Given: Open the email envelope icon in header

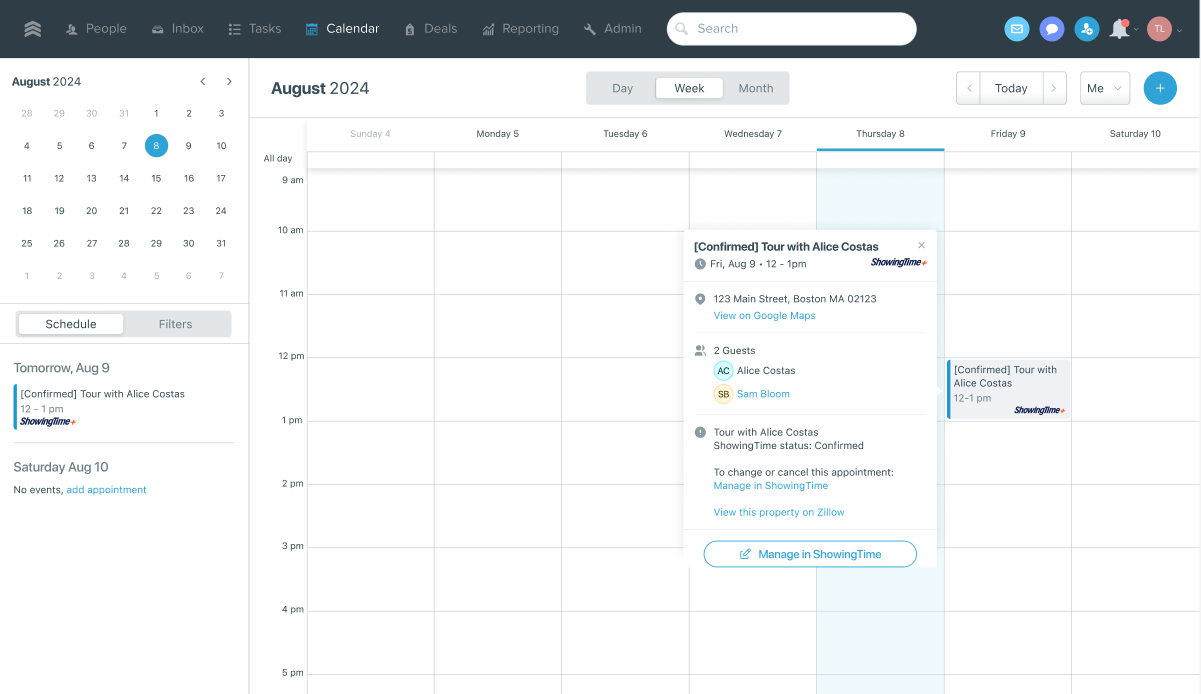Looking at the screenshot, I should 1017,29.
